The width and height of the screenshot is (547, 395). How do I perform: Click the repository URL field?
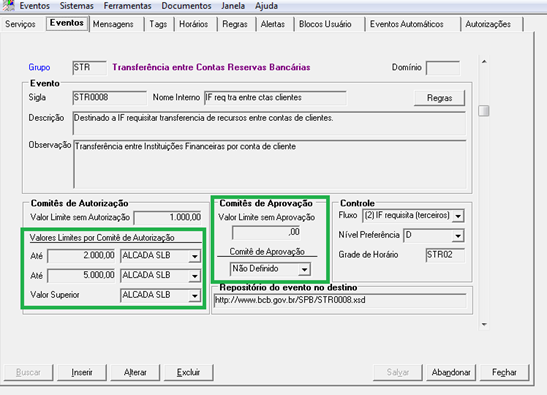pyautogui.click(x=339, y=300)
